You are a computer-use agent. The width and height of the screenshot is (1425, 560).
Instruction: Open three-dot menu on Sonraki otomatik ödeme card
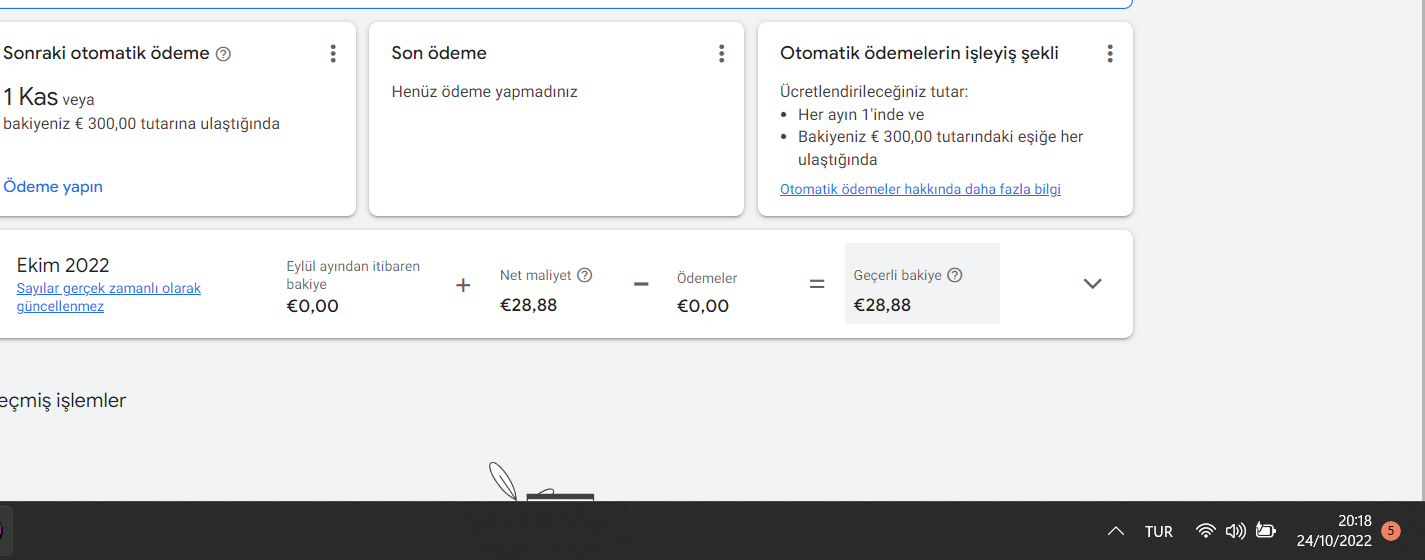[333, 54]
